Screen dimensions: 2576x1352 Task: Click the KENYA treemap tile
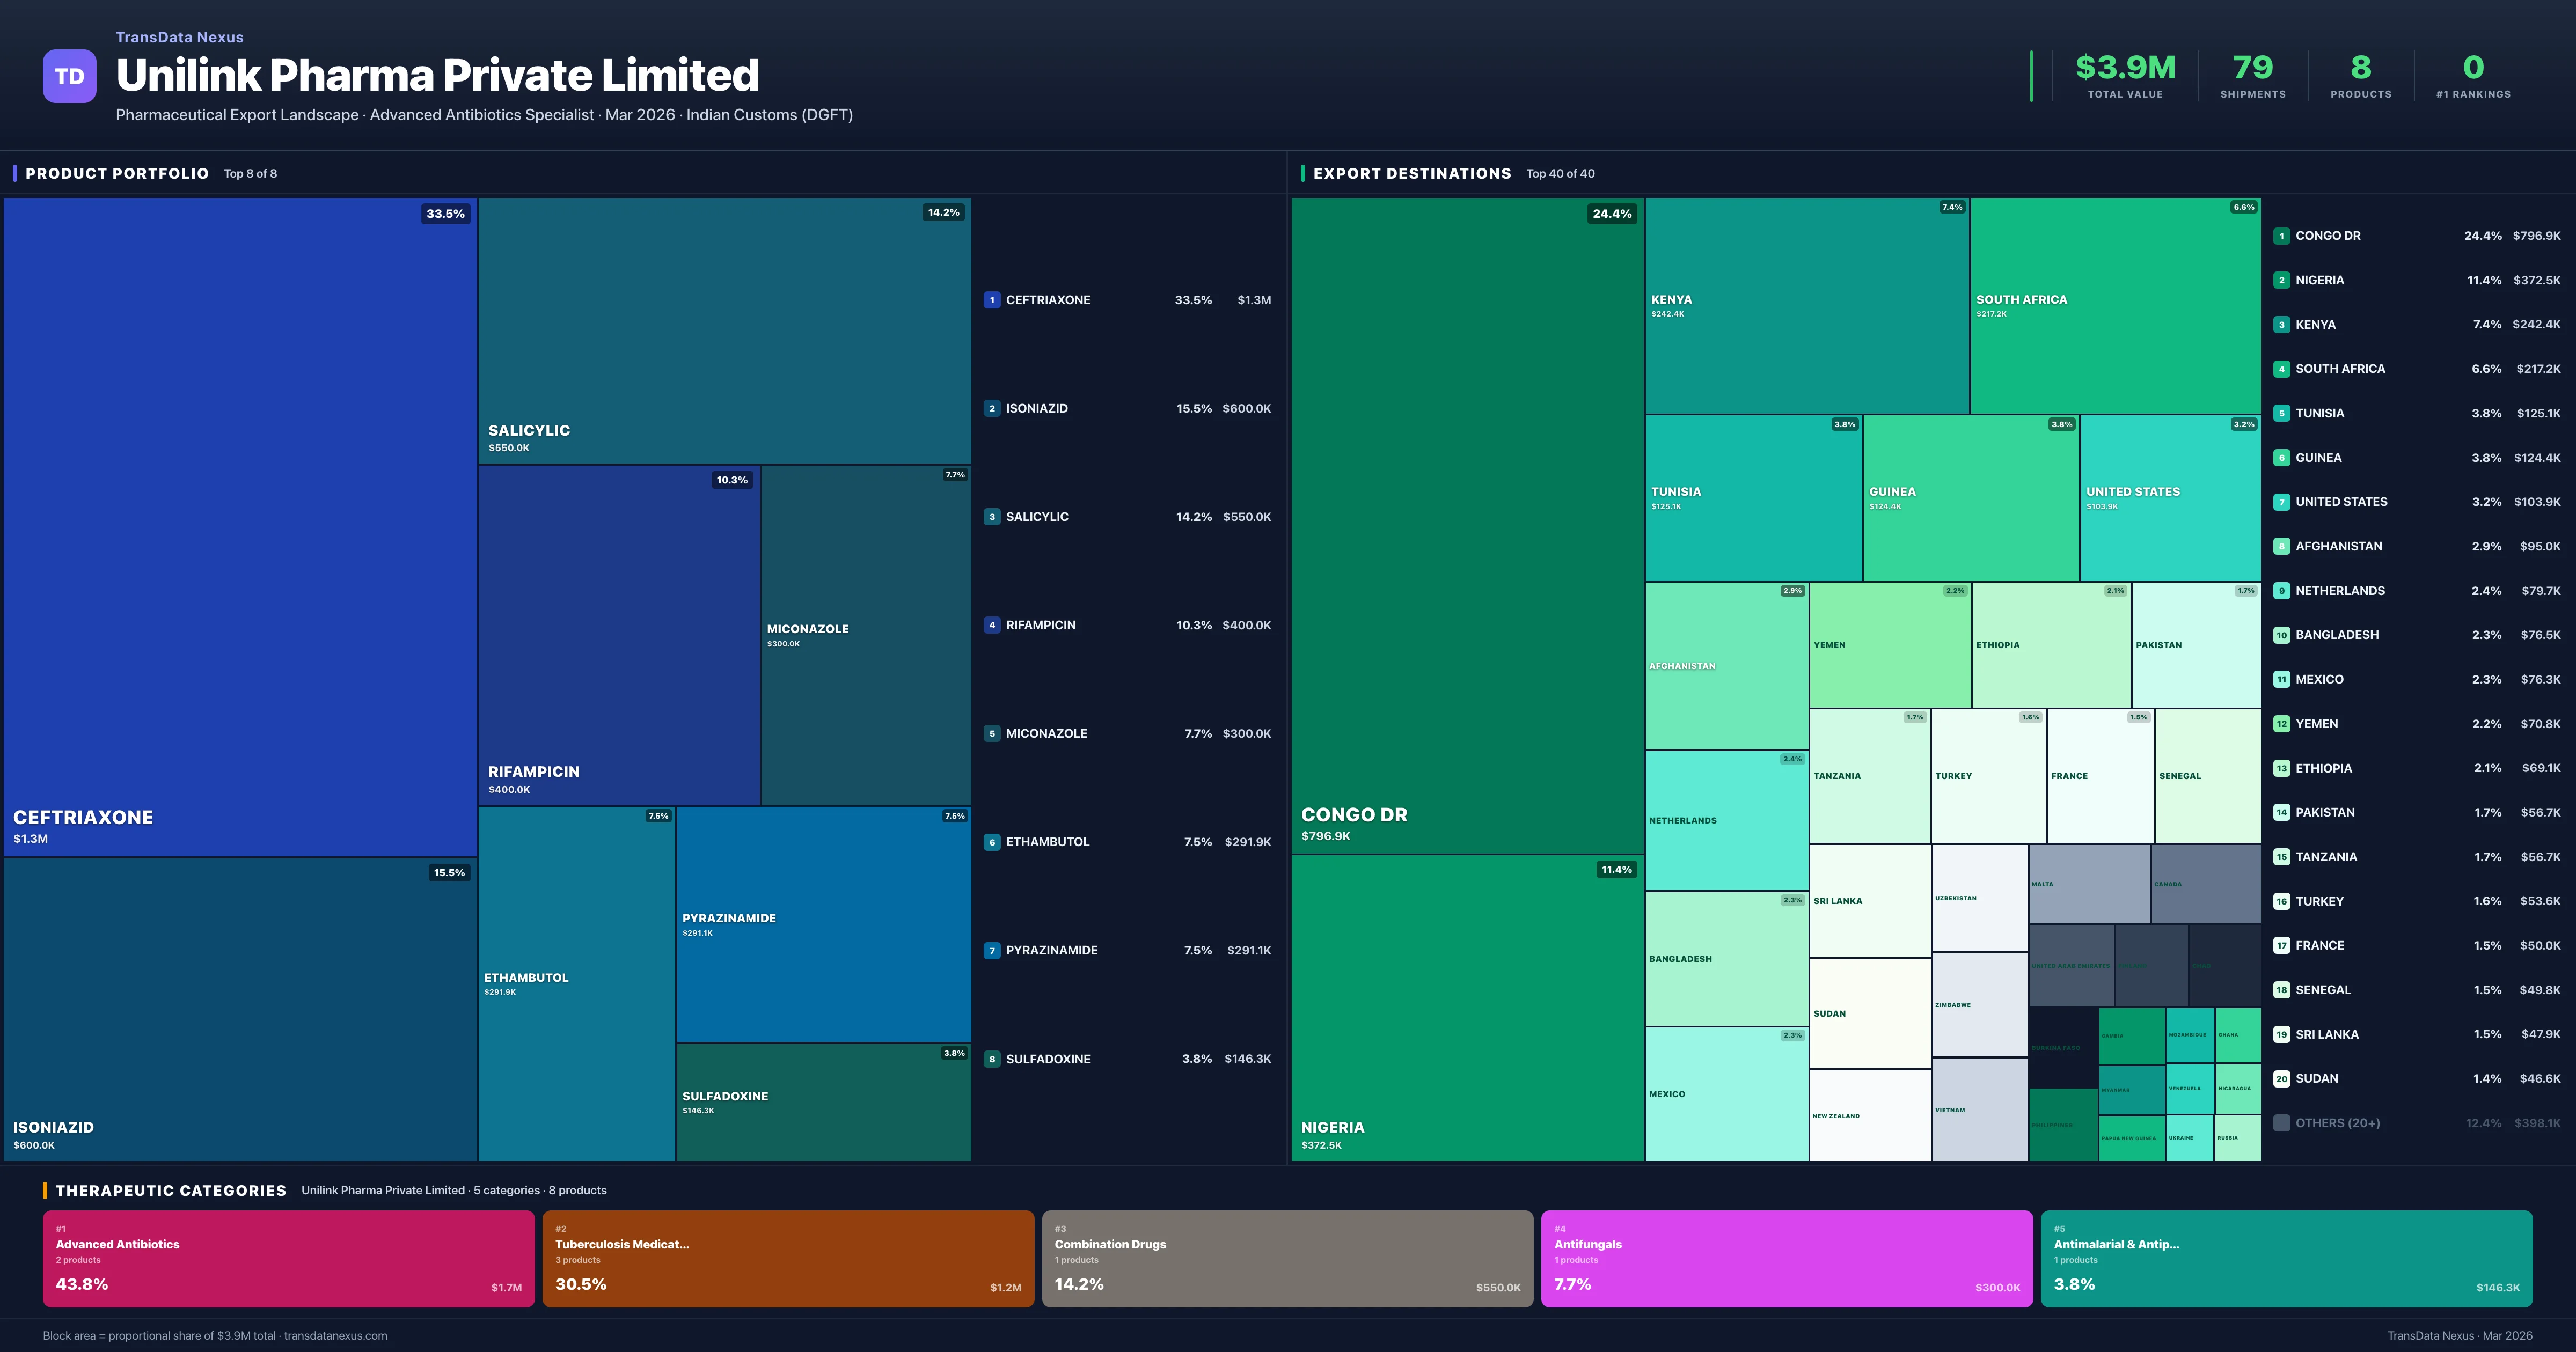pyautogui.click(x=1806, y=305)
